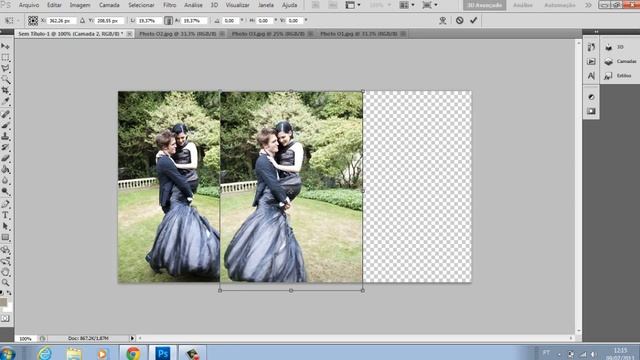Switch to warp mode icon
The image size is (640, 360).
point(443,20)
